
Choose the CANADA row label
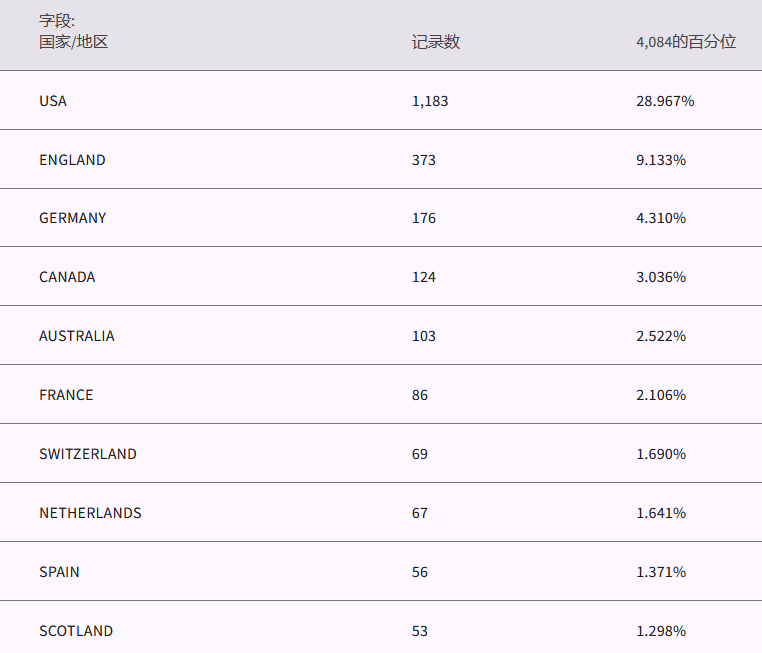coord(67,277)
